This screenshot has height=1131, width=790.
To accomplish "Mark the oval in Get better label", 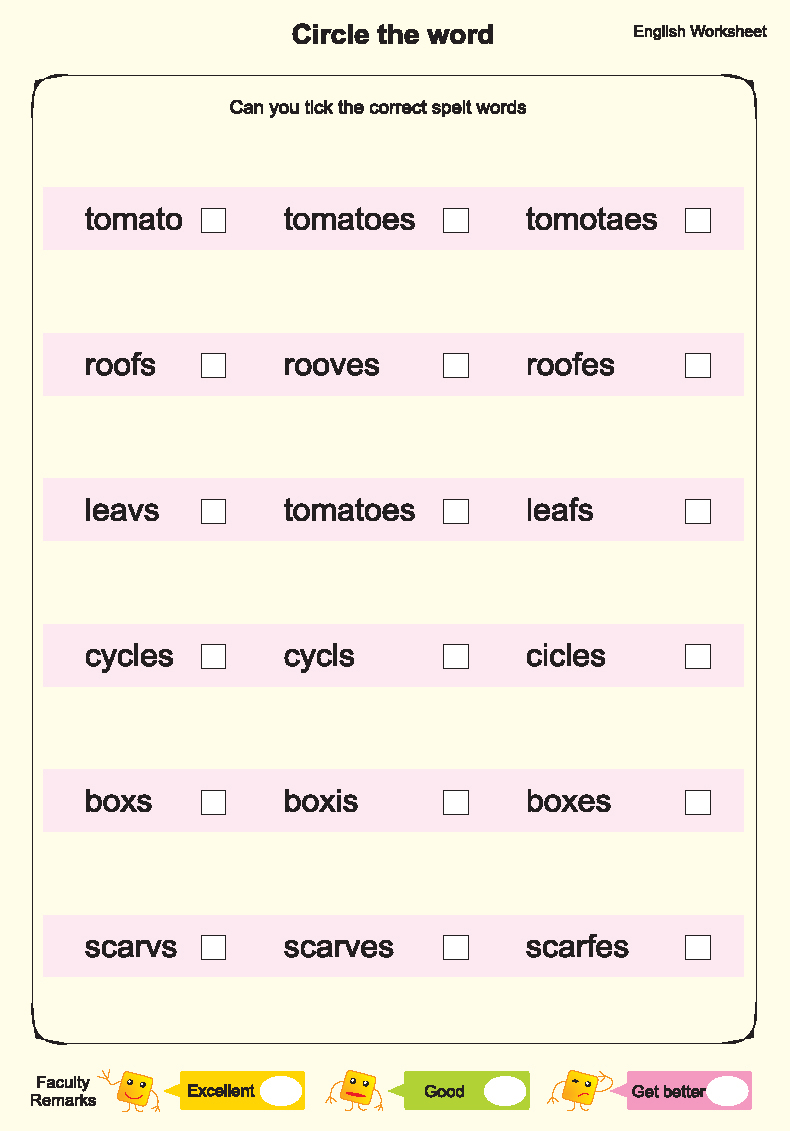I will click(x=728, y=1091).
